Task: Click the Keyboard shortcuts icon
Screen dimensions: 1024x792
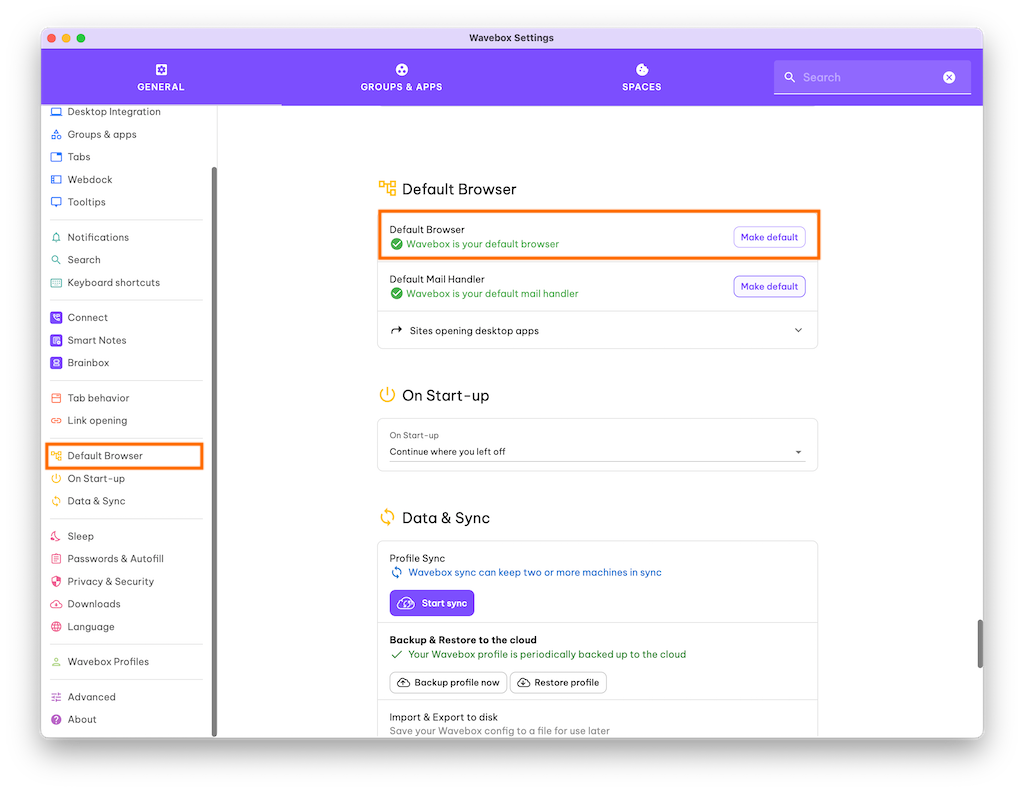Action: [56, 283]
